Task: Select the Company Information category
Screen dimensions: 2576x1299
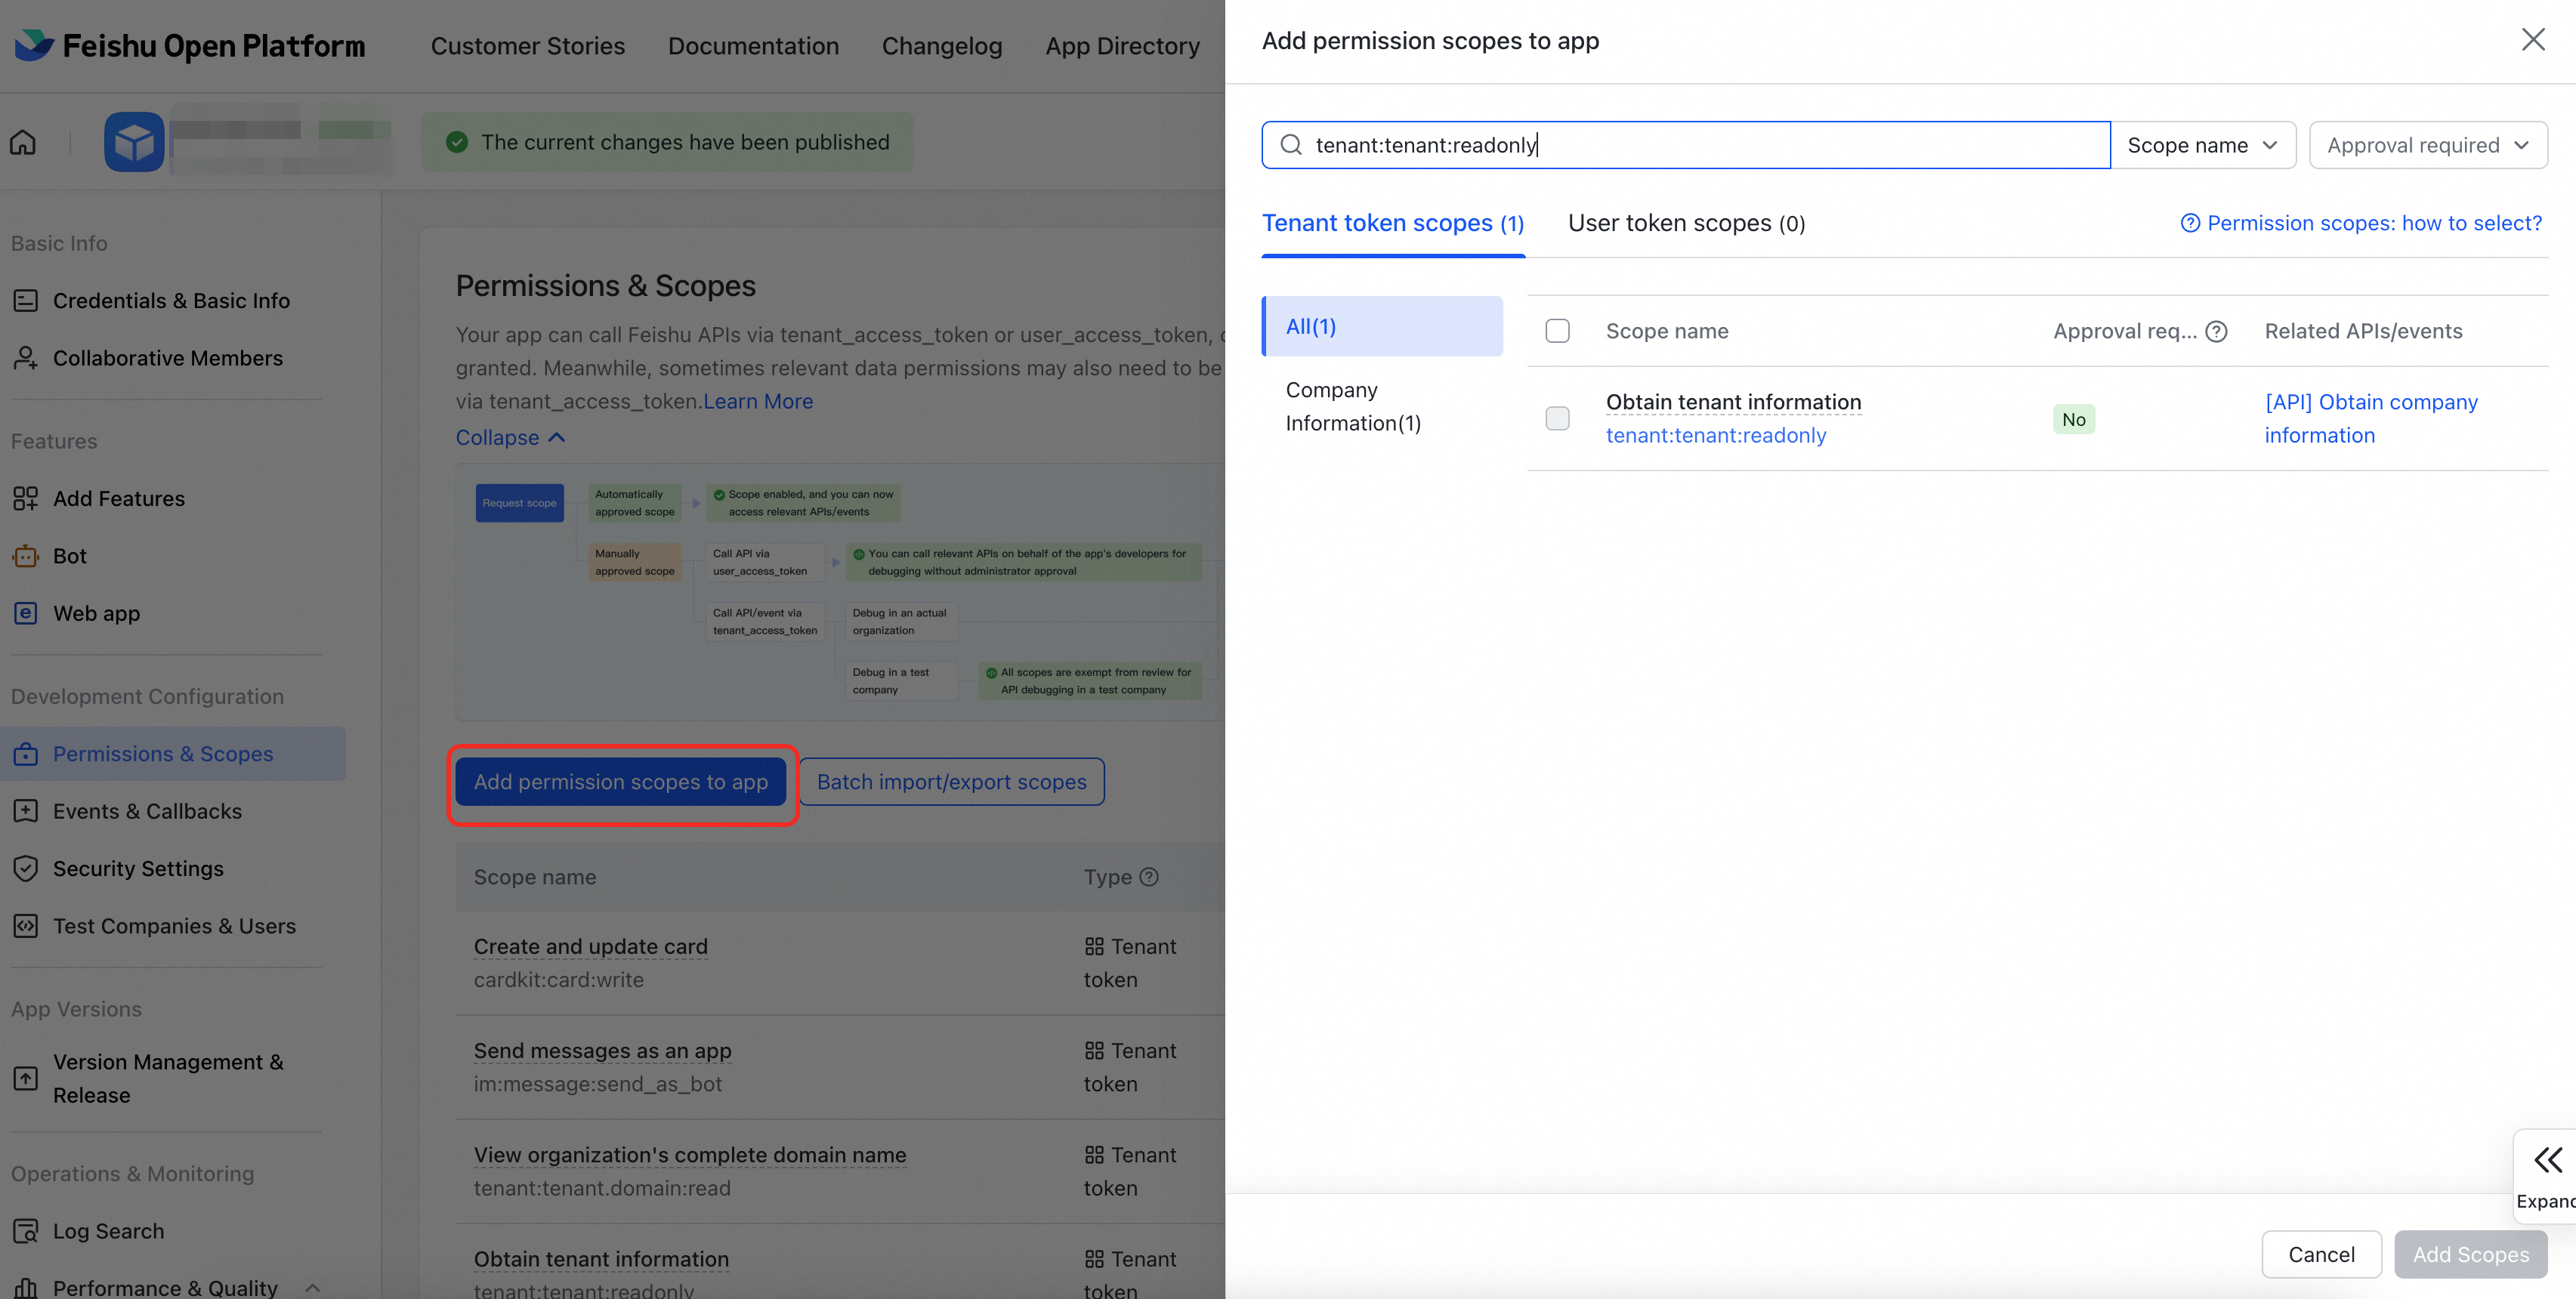Action: (1352, 406)
